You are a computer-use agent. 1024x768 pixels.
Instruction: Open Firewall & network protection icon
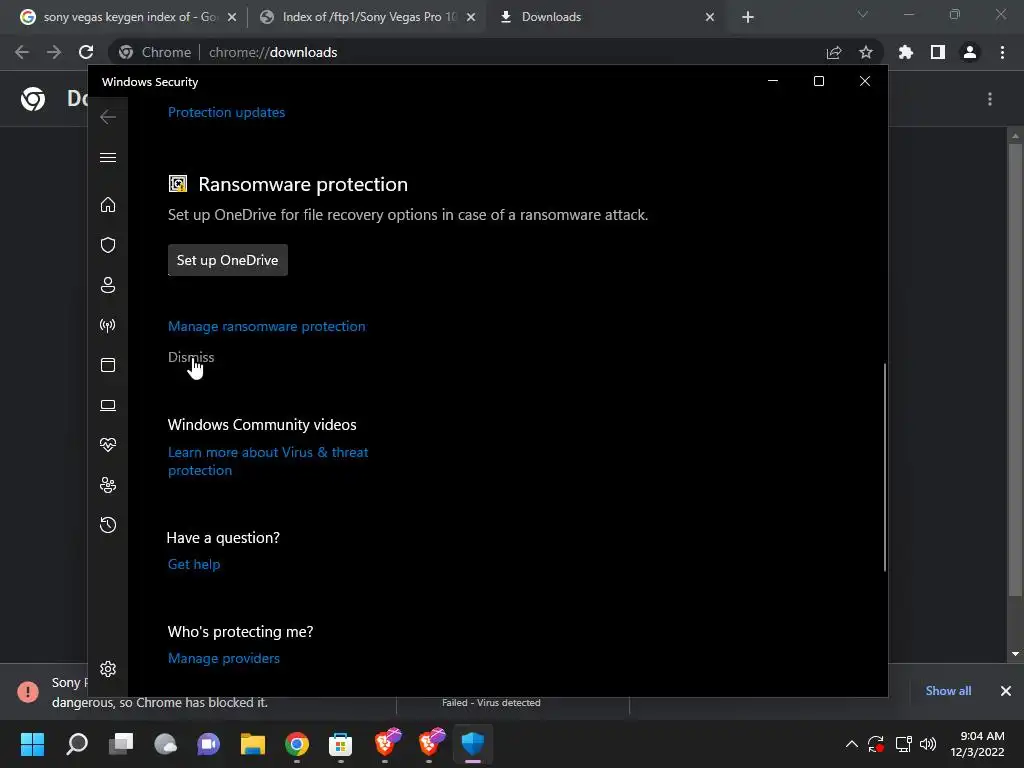[108, 325]
